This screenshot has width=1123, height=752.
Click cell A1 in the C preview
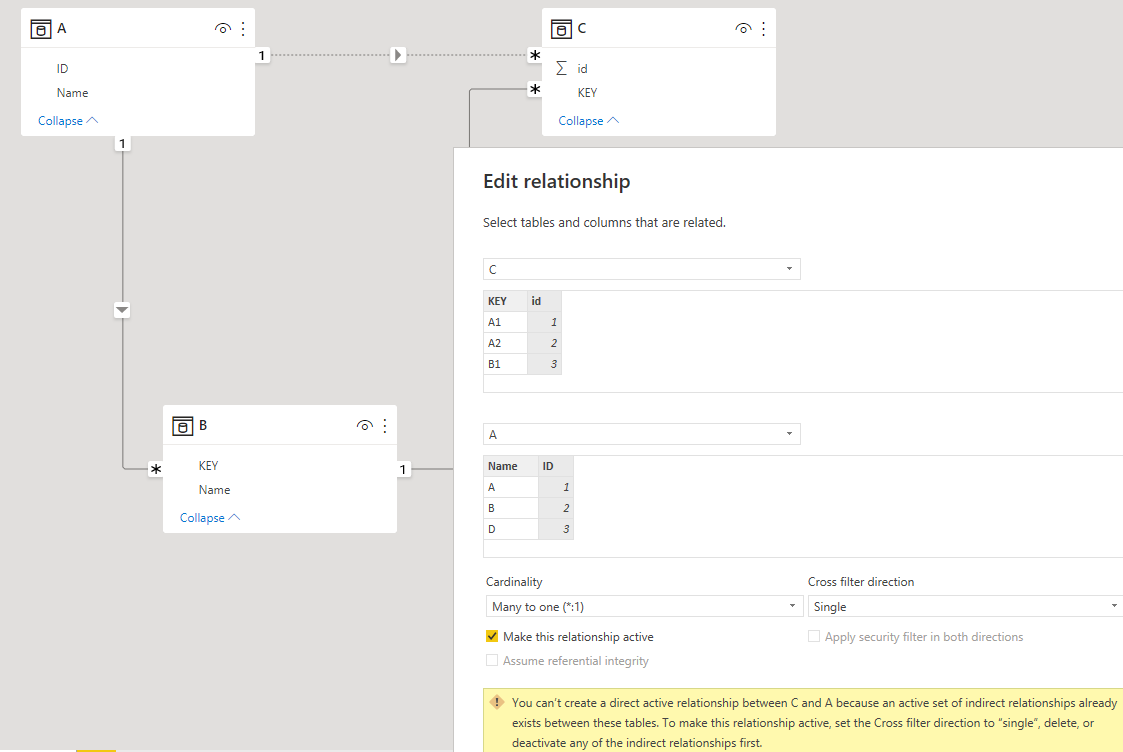pyautogui.click(x=505, y=322)
